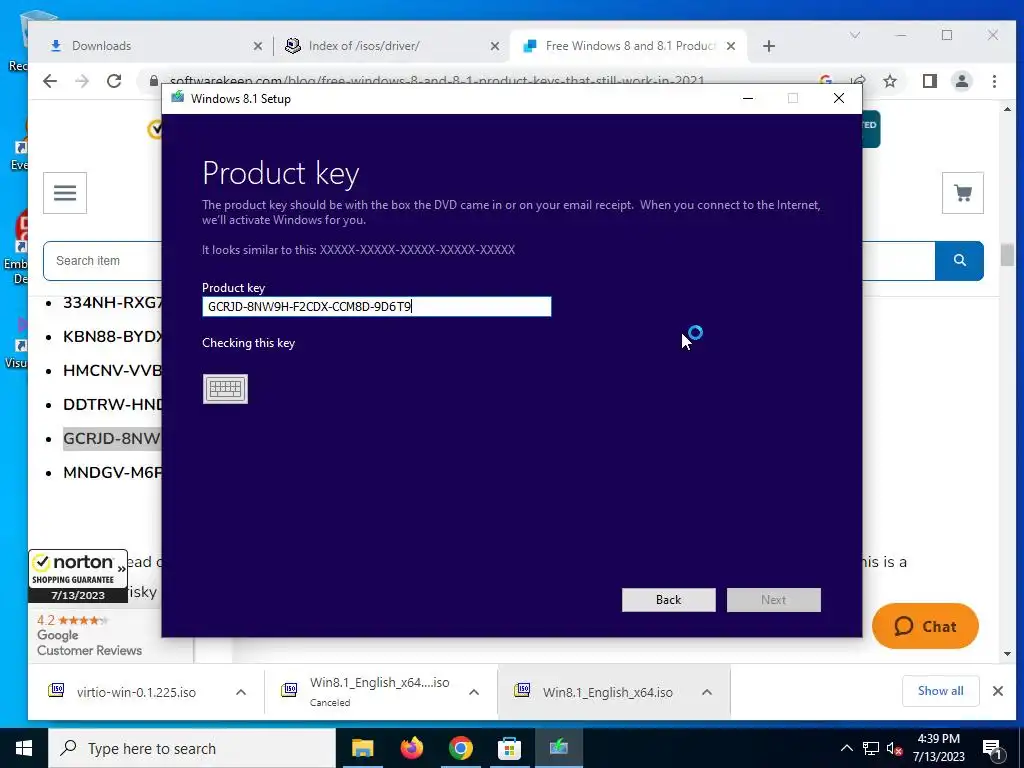Open Chrome side panel icon

929,81
